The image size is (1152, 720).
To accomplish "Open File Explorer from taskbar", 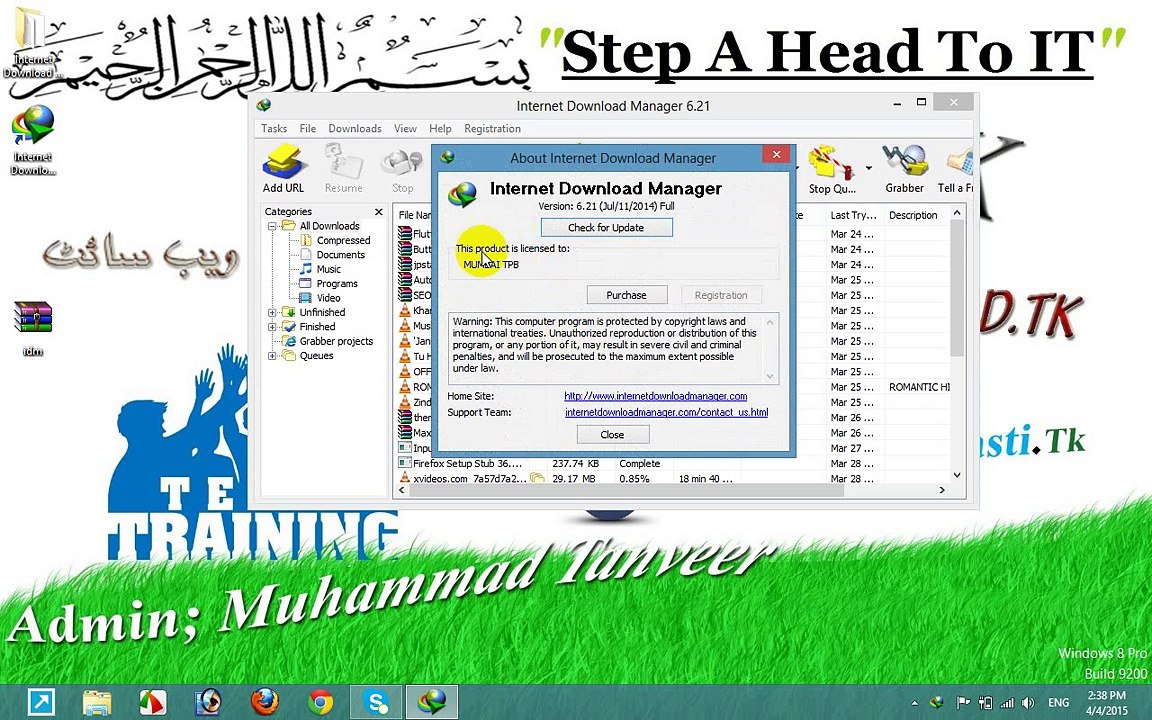I will click(x=97, y=702).
